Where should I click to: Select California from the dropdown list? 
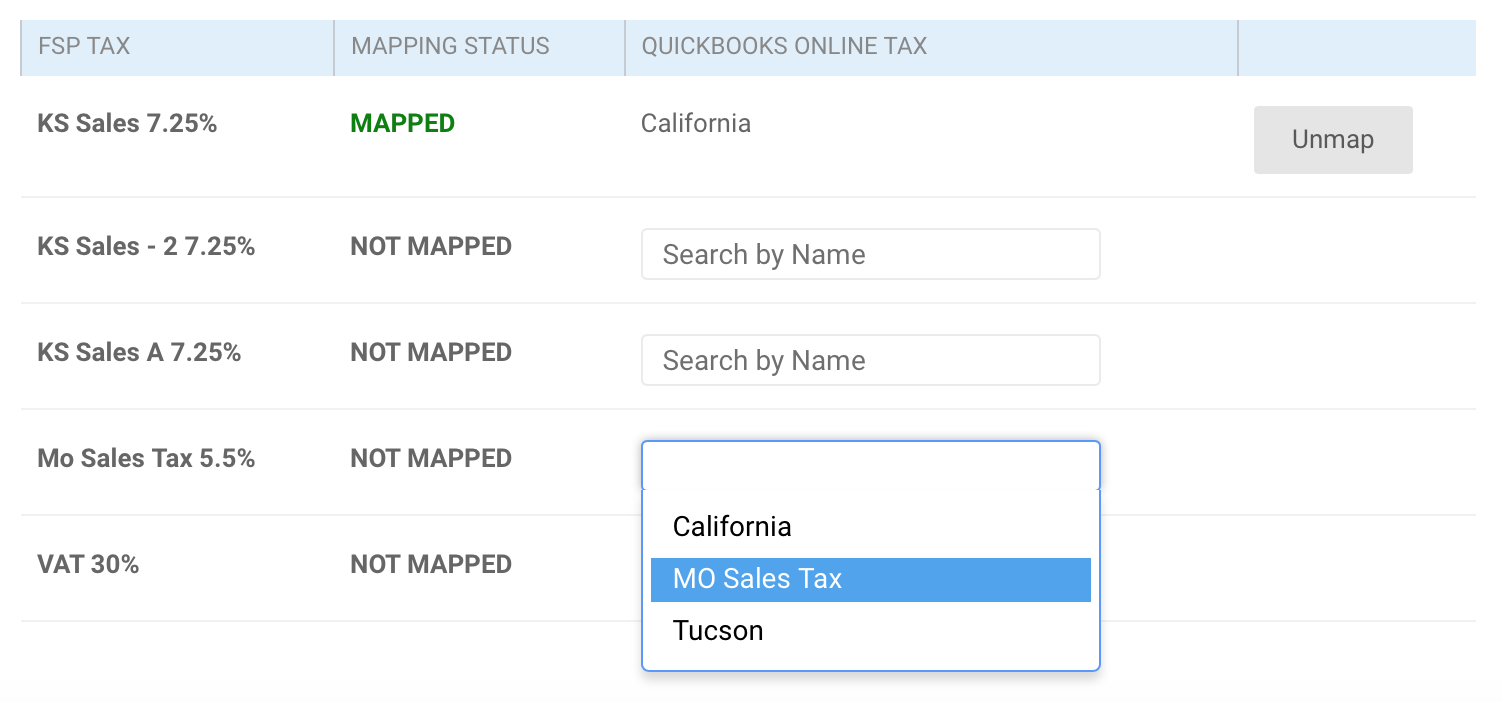tap(870, 527)
